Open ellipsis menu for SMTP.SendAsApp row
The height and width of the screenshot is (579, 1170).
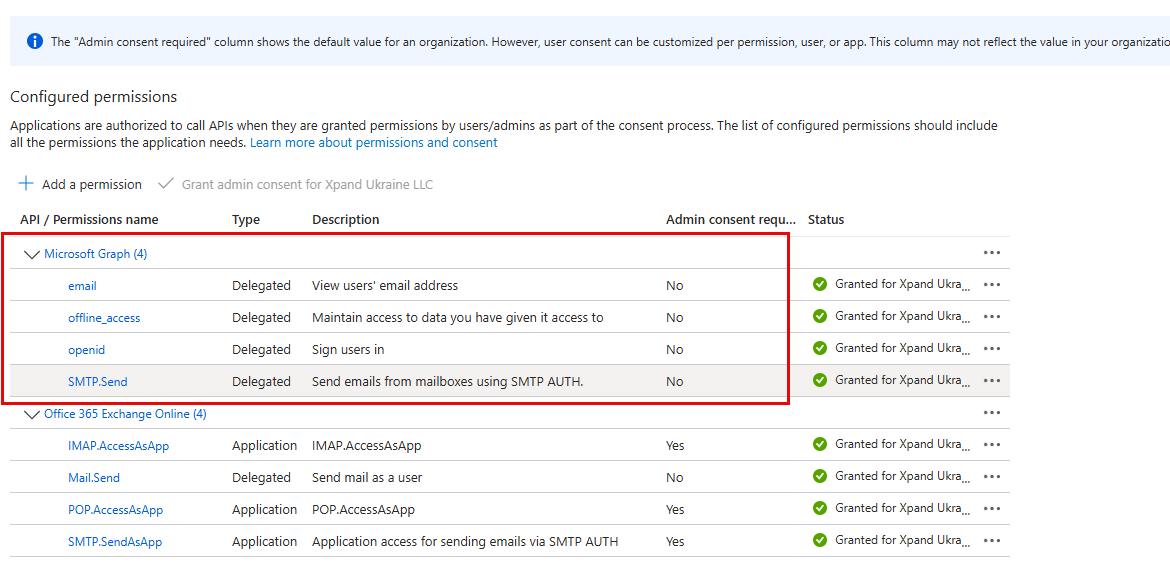tap(991, 541)
